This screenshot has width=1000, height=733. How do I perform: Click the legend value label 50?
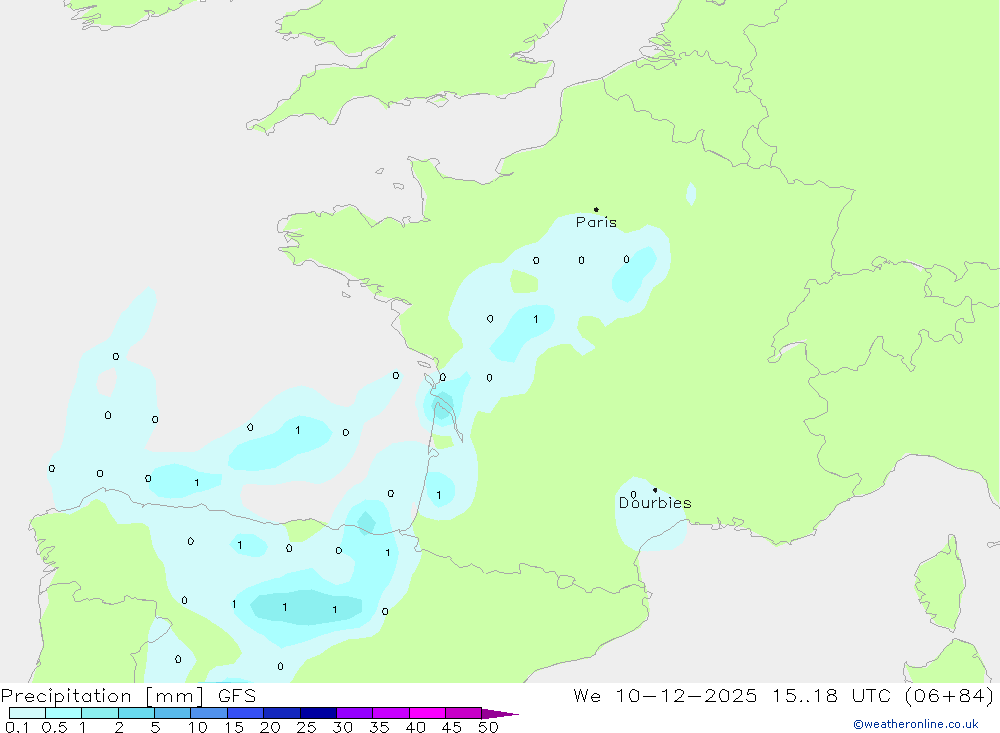[488, 727]
